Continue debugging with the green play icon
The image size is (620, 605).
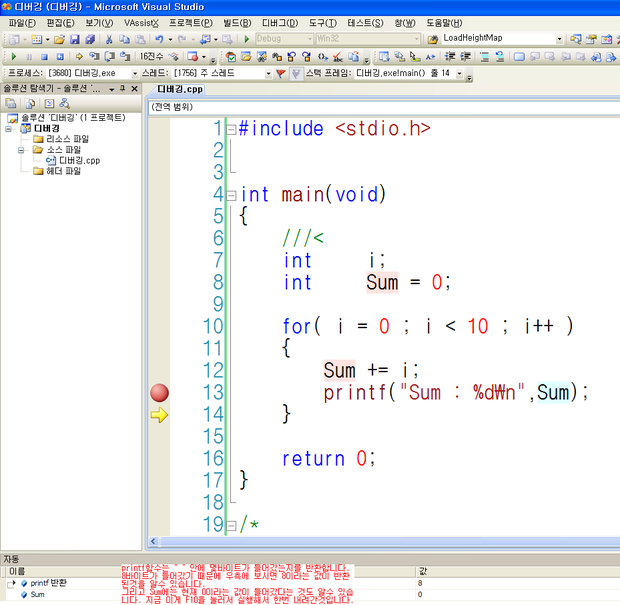tap(14, 57)
